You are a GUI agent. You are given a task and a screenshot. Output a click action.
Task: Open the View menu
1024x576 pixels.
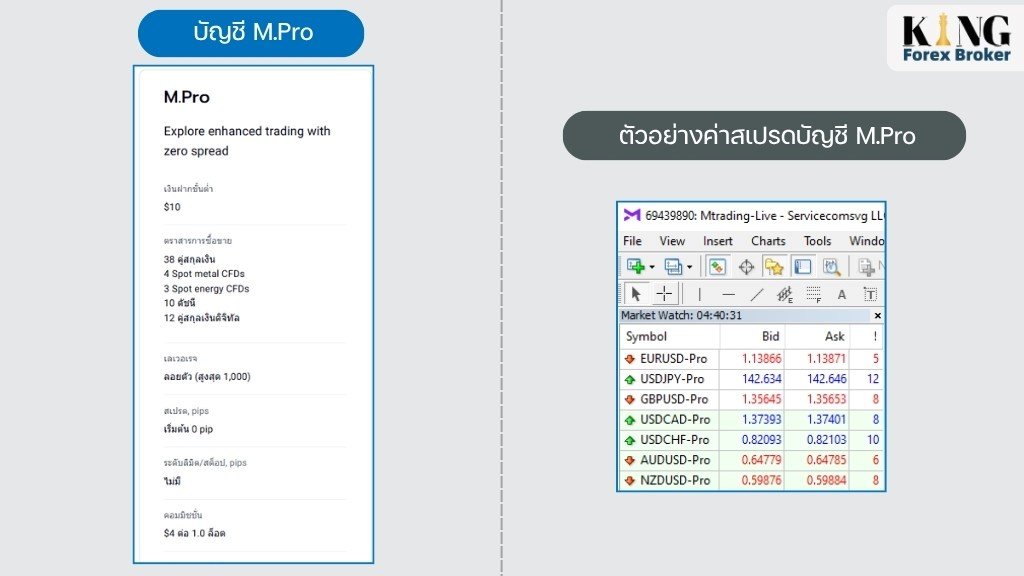(672, 241)
